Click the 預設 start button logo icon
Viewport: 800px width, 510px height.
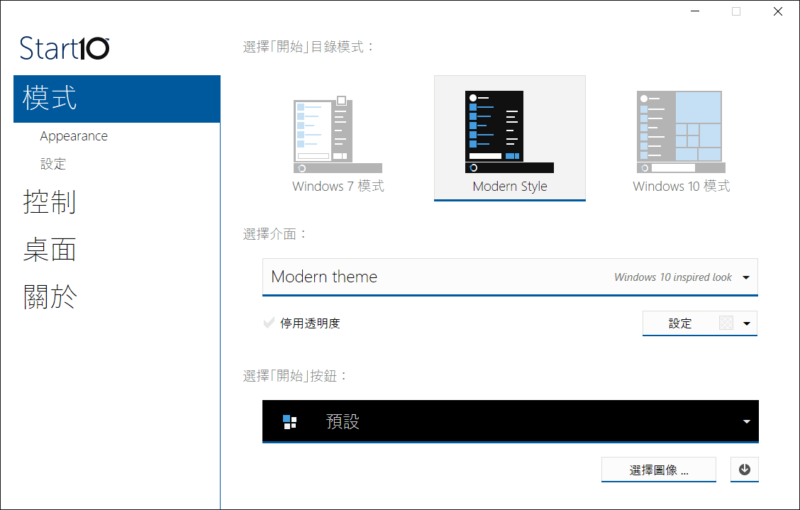click(290, 422)
